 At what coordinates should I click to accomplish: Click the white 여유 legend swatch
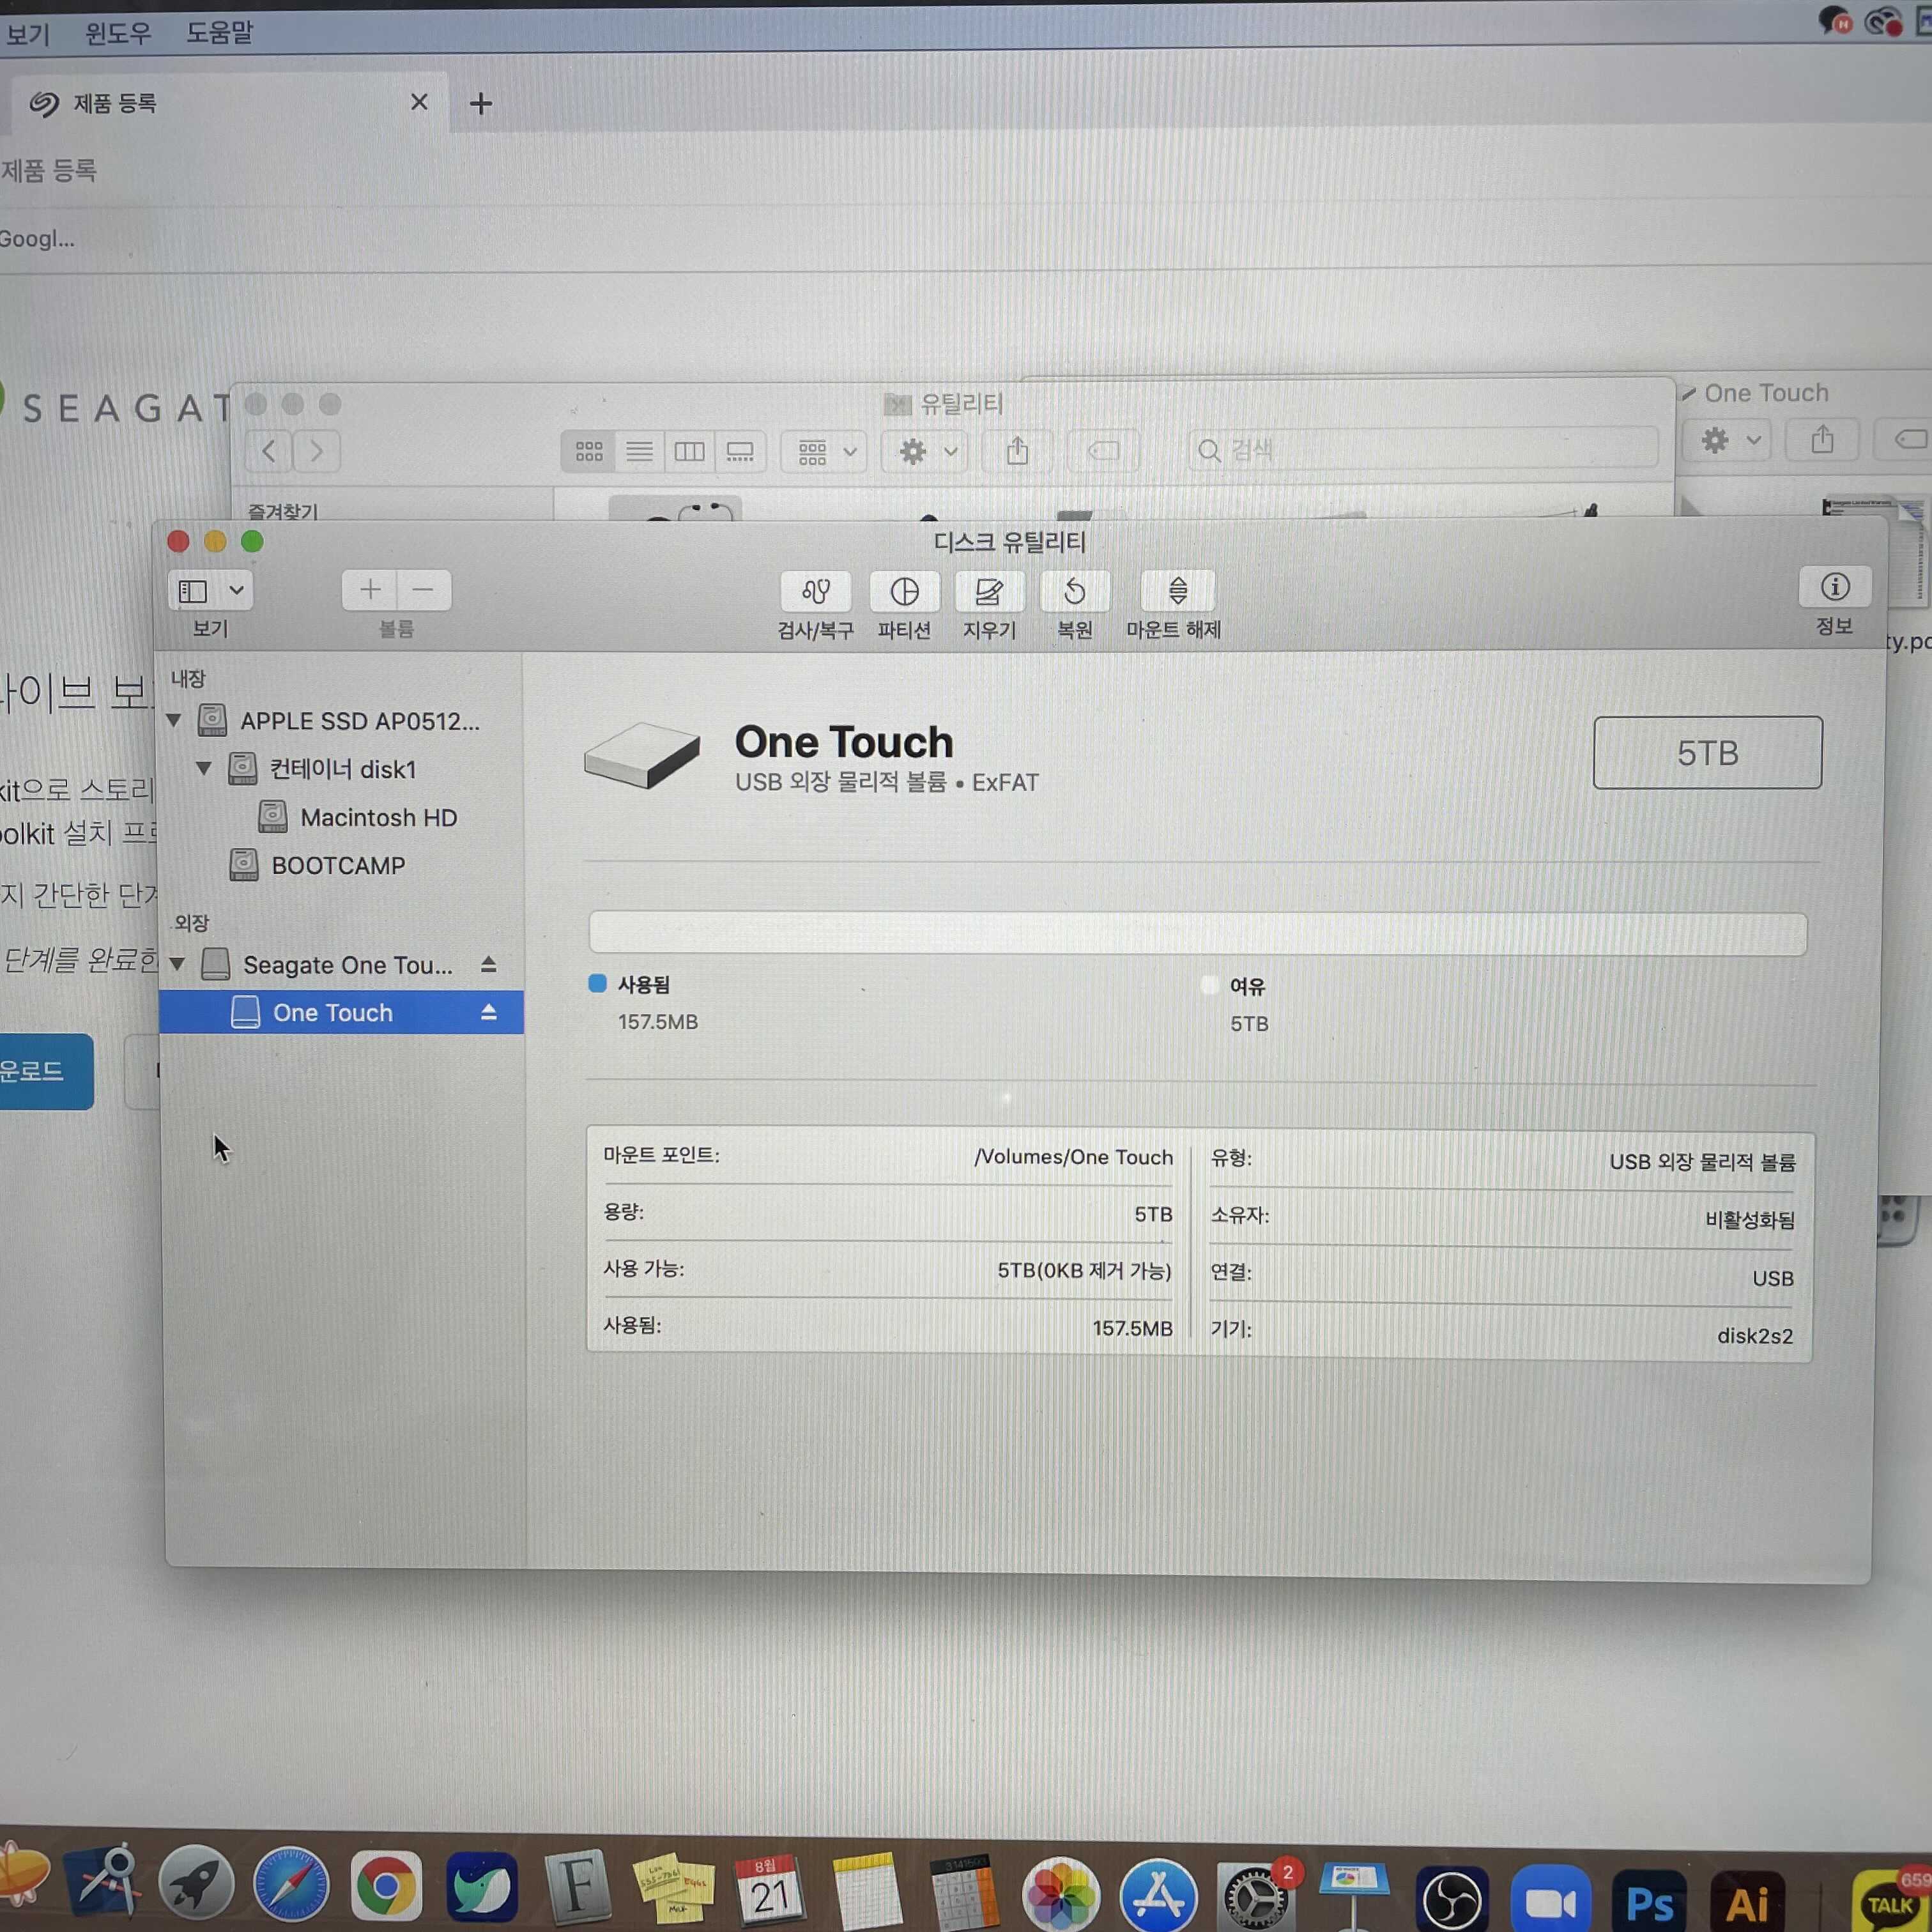[x=1209, y=985]
